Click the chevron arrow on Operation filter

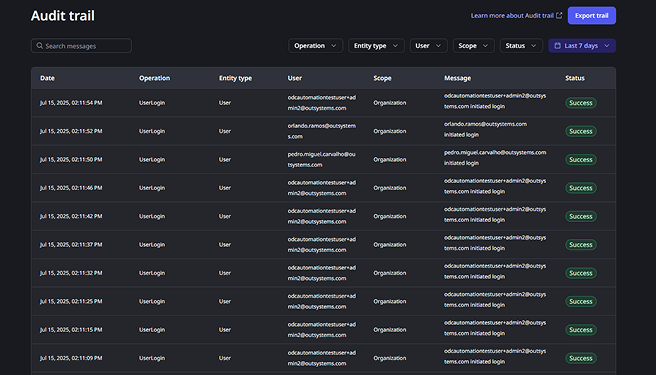click(x=333, y=46)
